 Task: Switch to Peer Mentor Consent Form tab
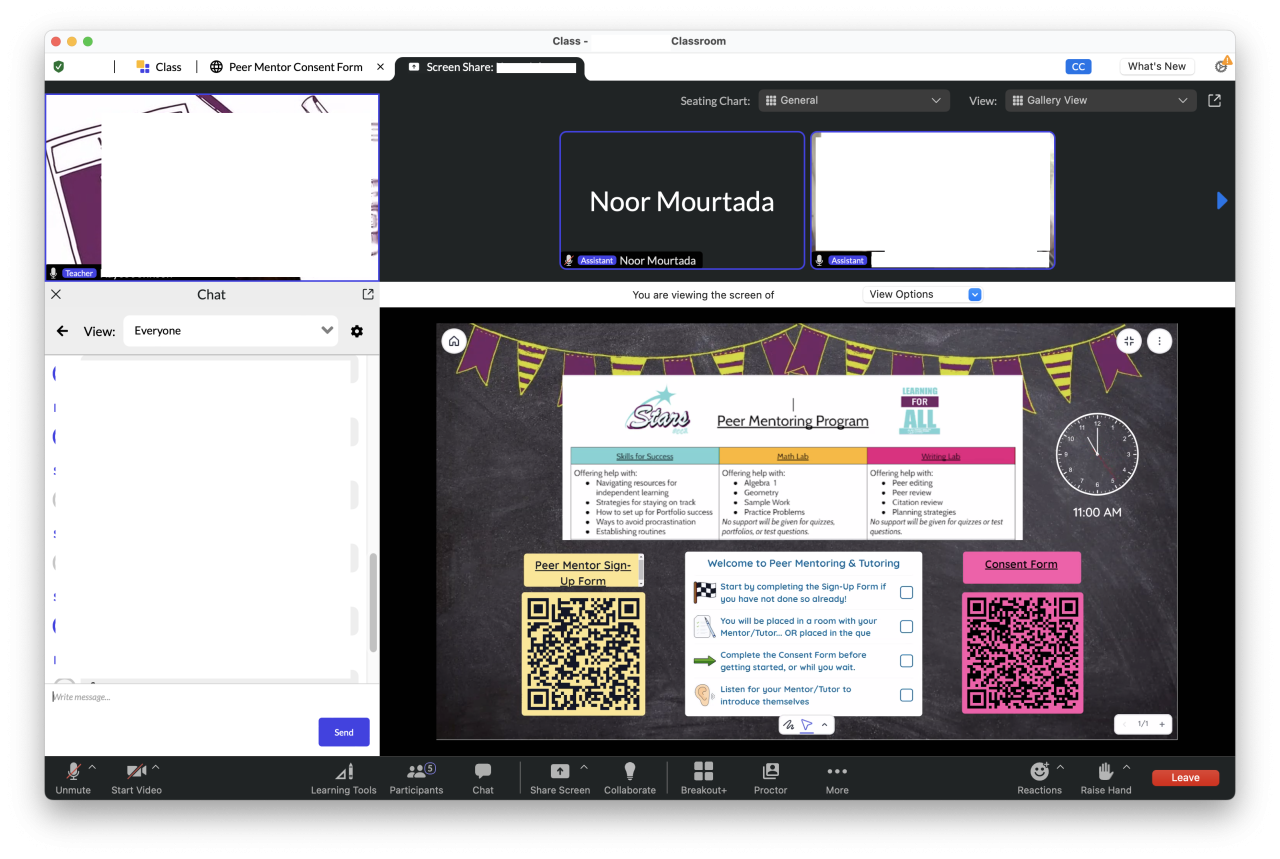286,67
